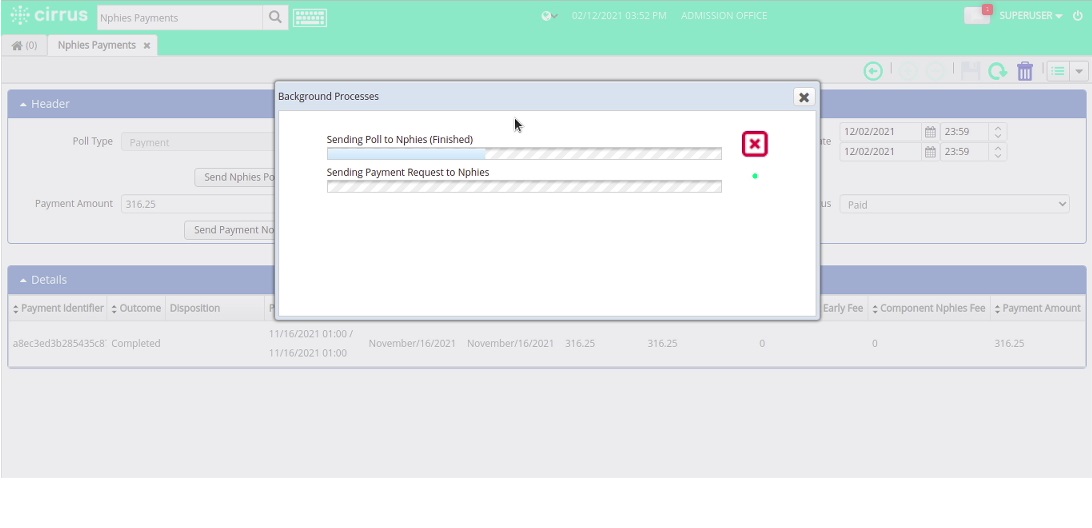Screen dimensions: 1092x528
Task: Click the green refresh icon
Action: (x=997, y=71)
